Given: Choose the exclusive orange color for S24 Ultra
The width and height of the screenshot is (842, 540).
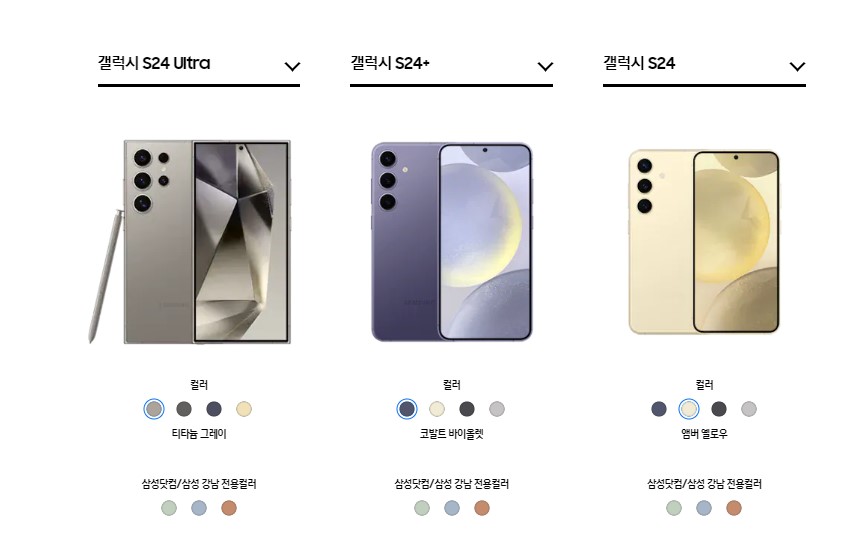Looking at the screenshot, I should (229, 508).
